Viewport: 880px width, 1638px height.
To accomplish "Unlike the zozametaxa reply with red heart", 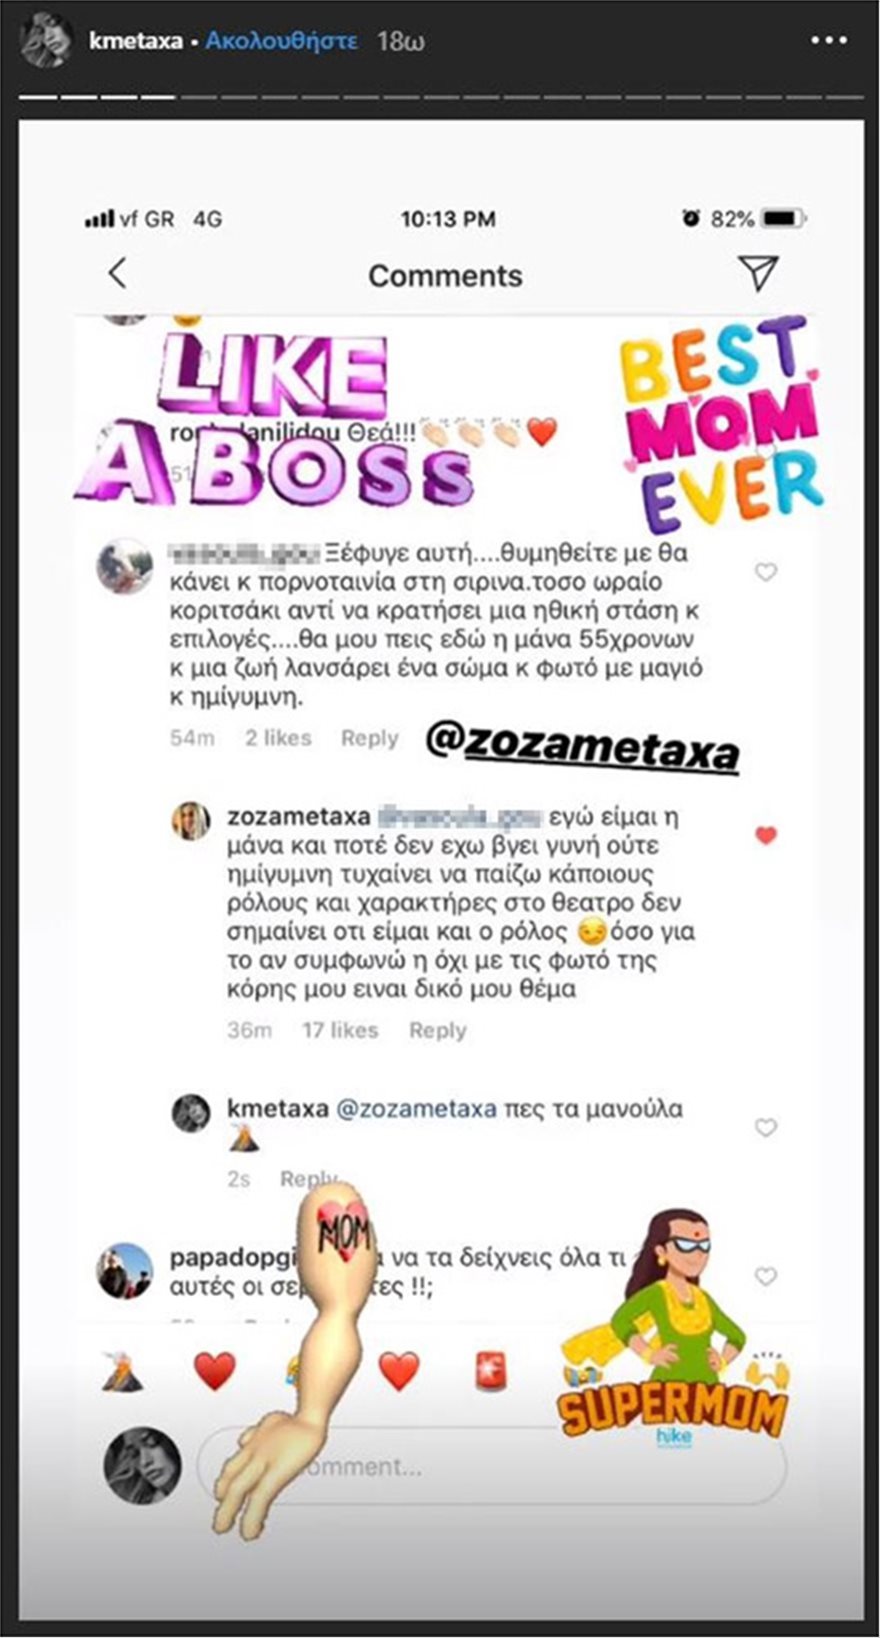I will pos(765,835).
